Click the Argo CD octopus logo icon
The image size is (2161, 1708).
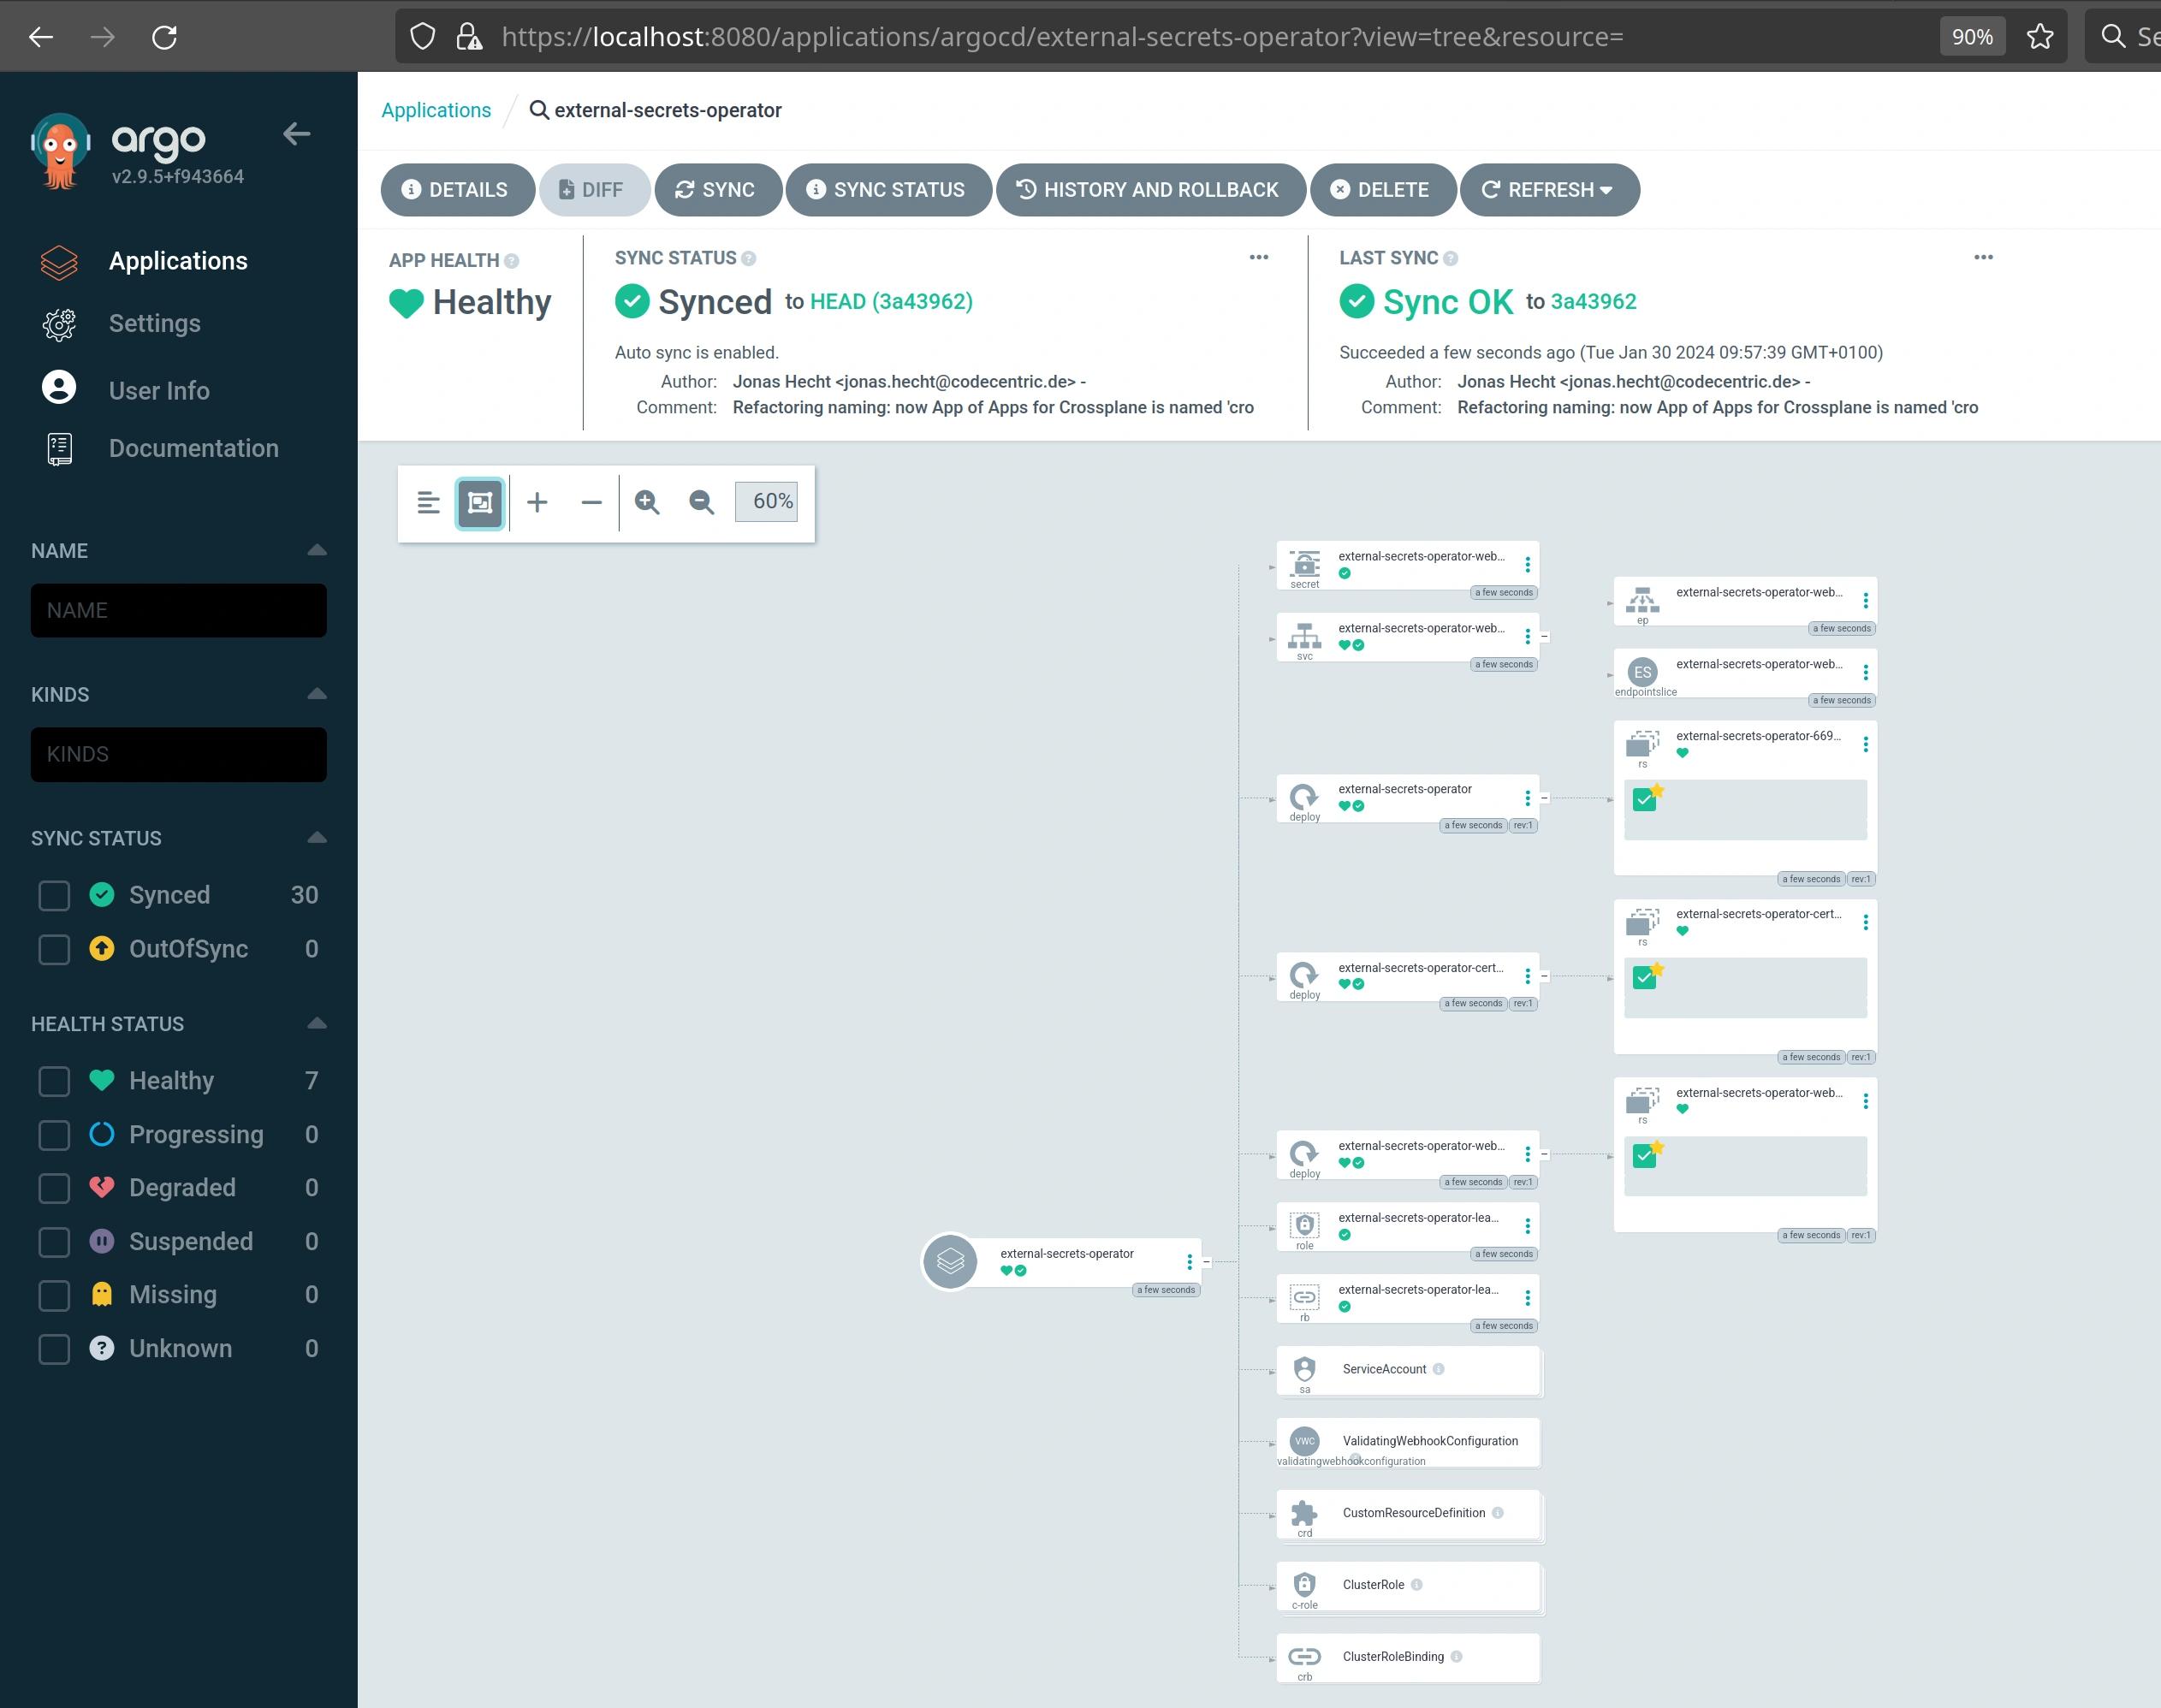62,149
